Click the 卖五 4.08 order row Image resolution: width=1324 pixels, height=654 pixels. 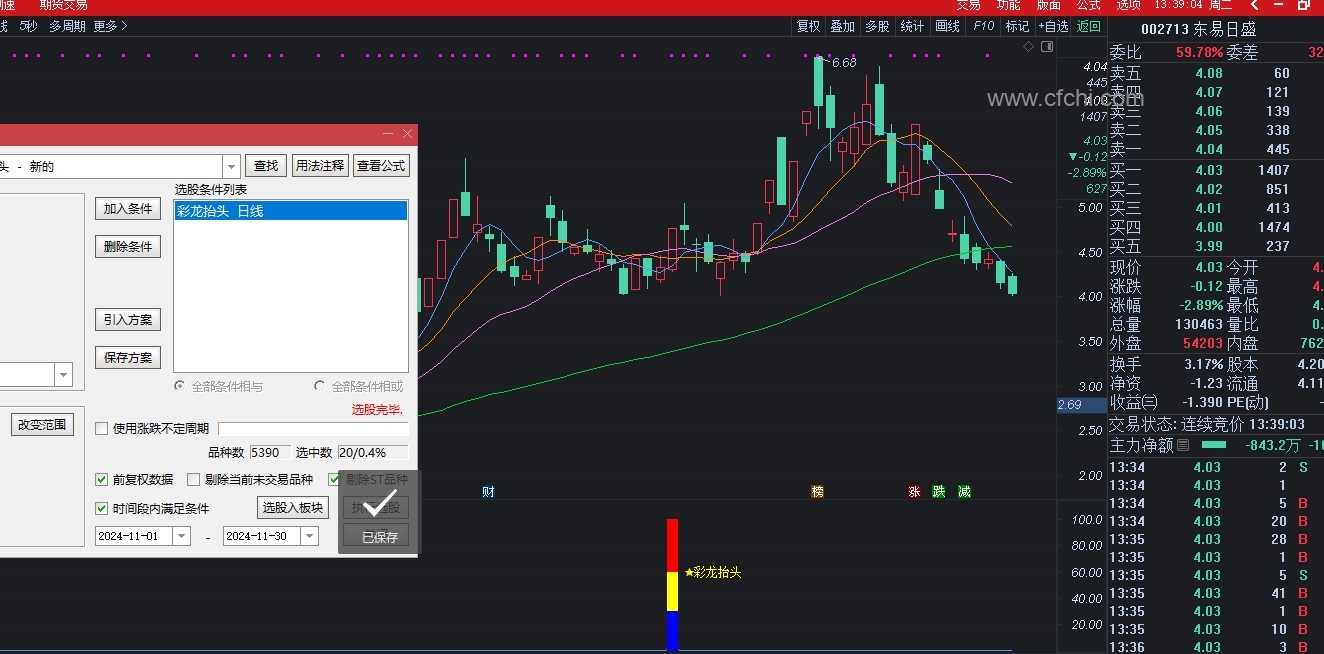point(1216,73)
